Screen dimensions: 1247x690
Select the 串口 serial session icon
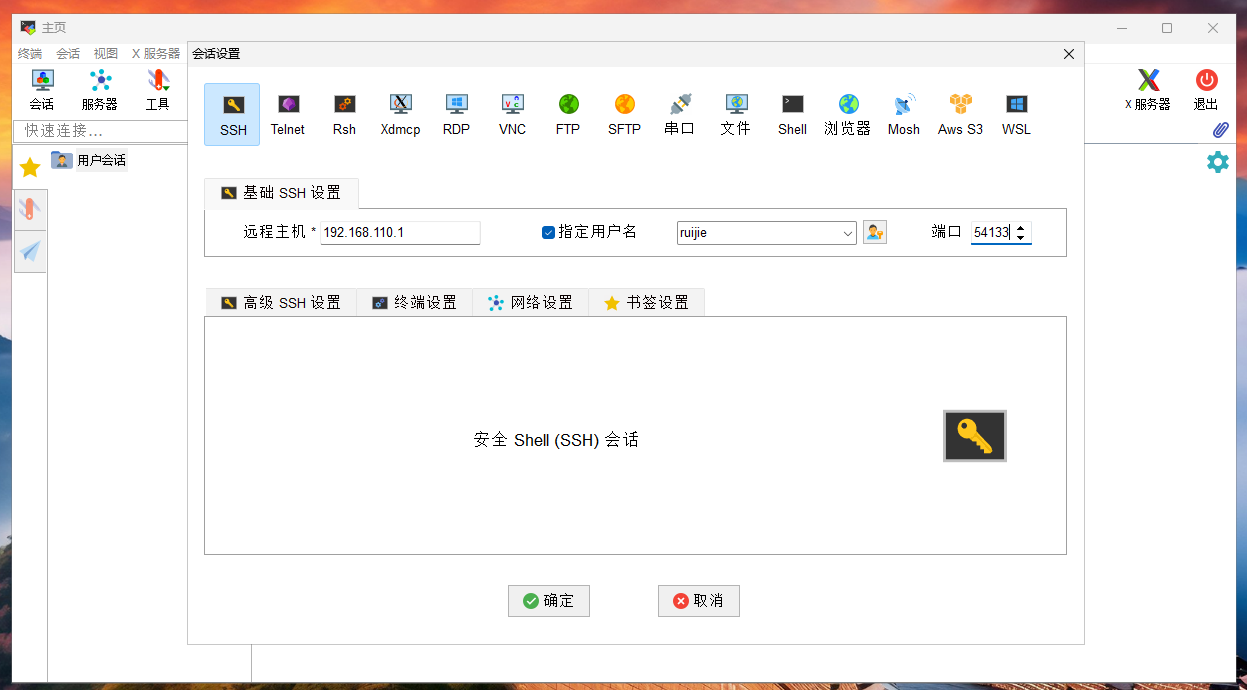(x=680, y=114)
